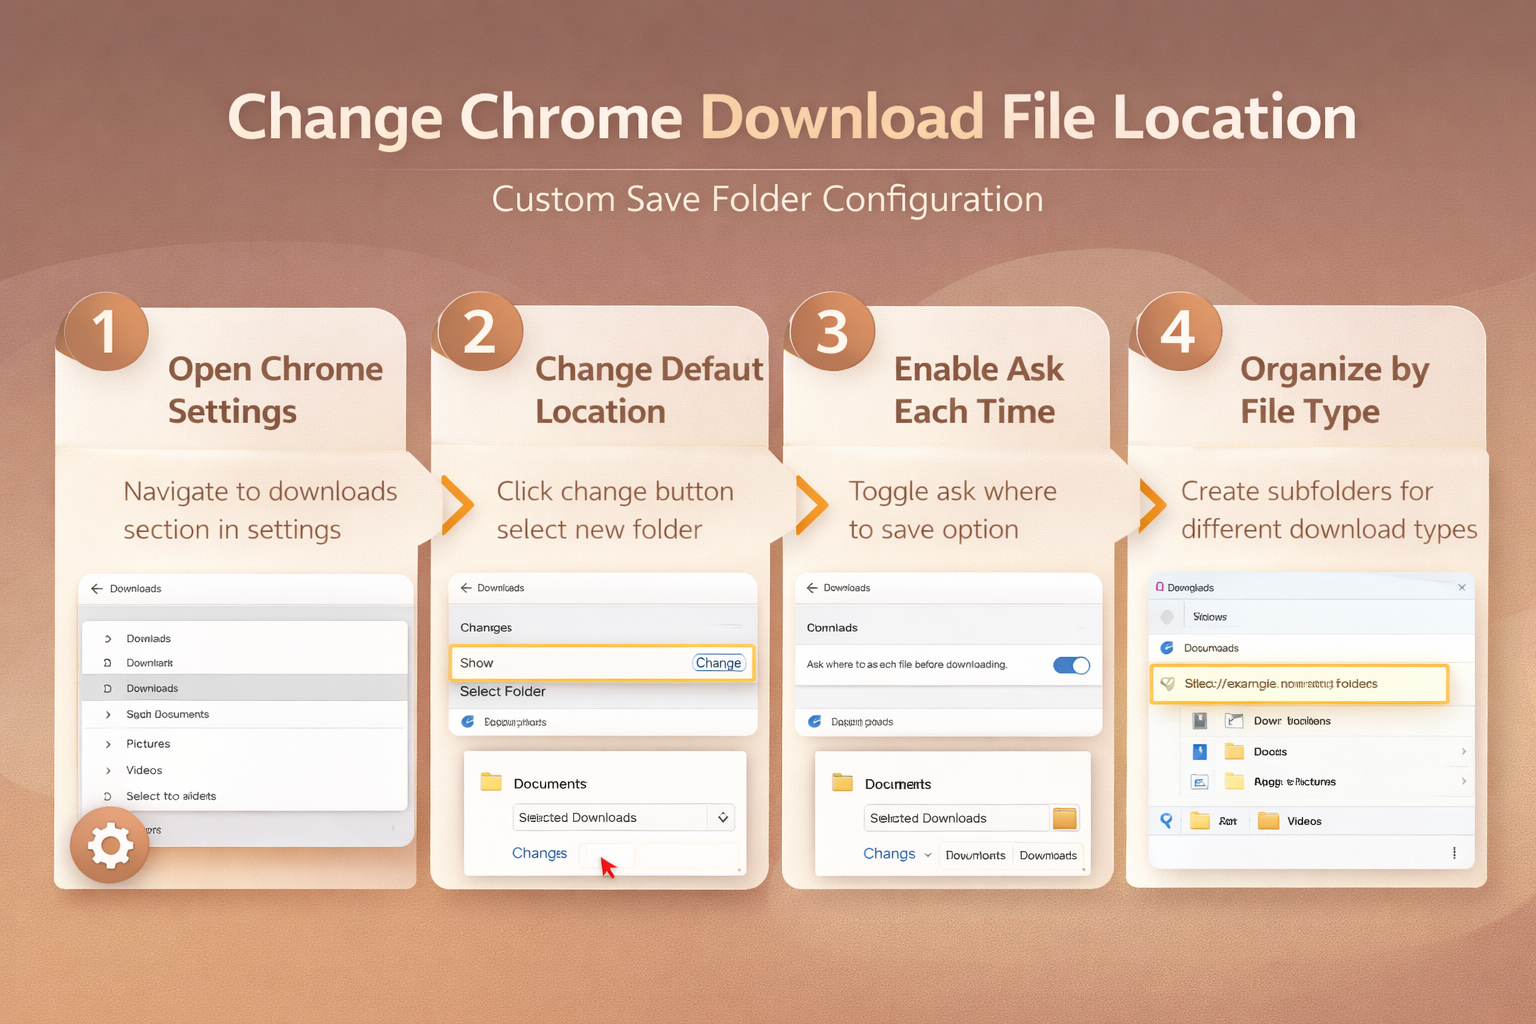
Task: Click the blue Changes link in step 2
Action: coord(539,853)
